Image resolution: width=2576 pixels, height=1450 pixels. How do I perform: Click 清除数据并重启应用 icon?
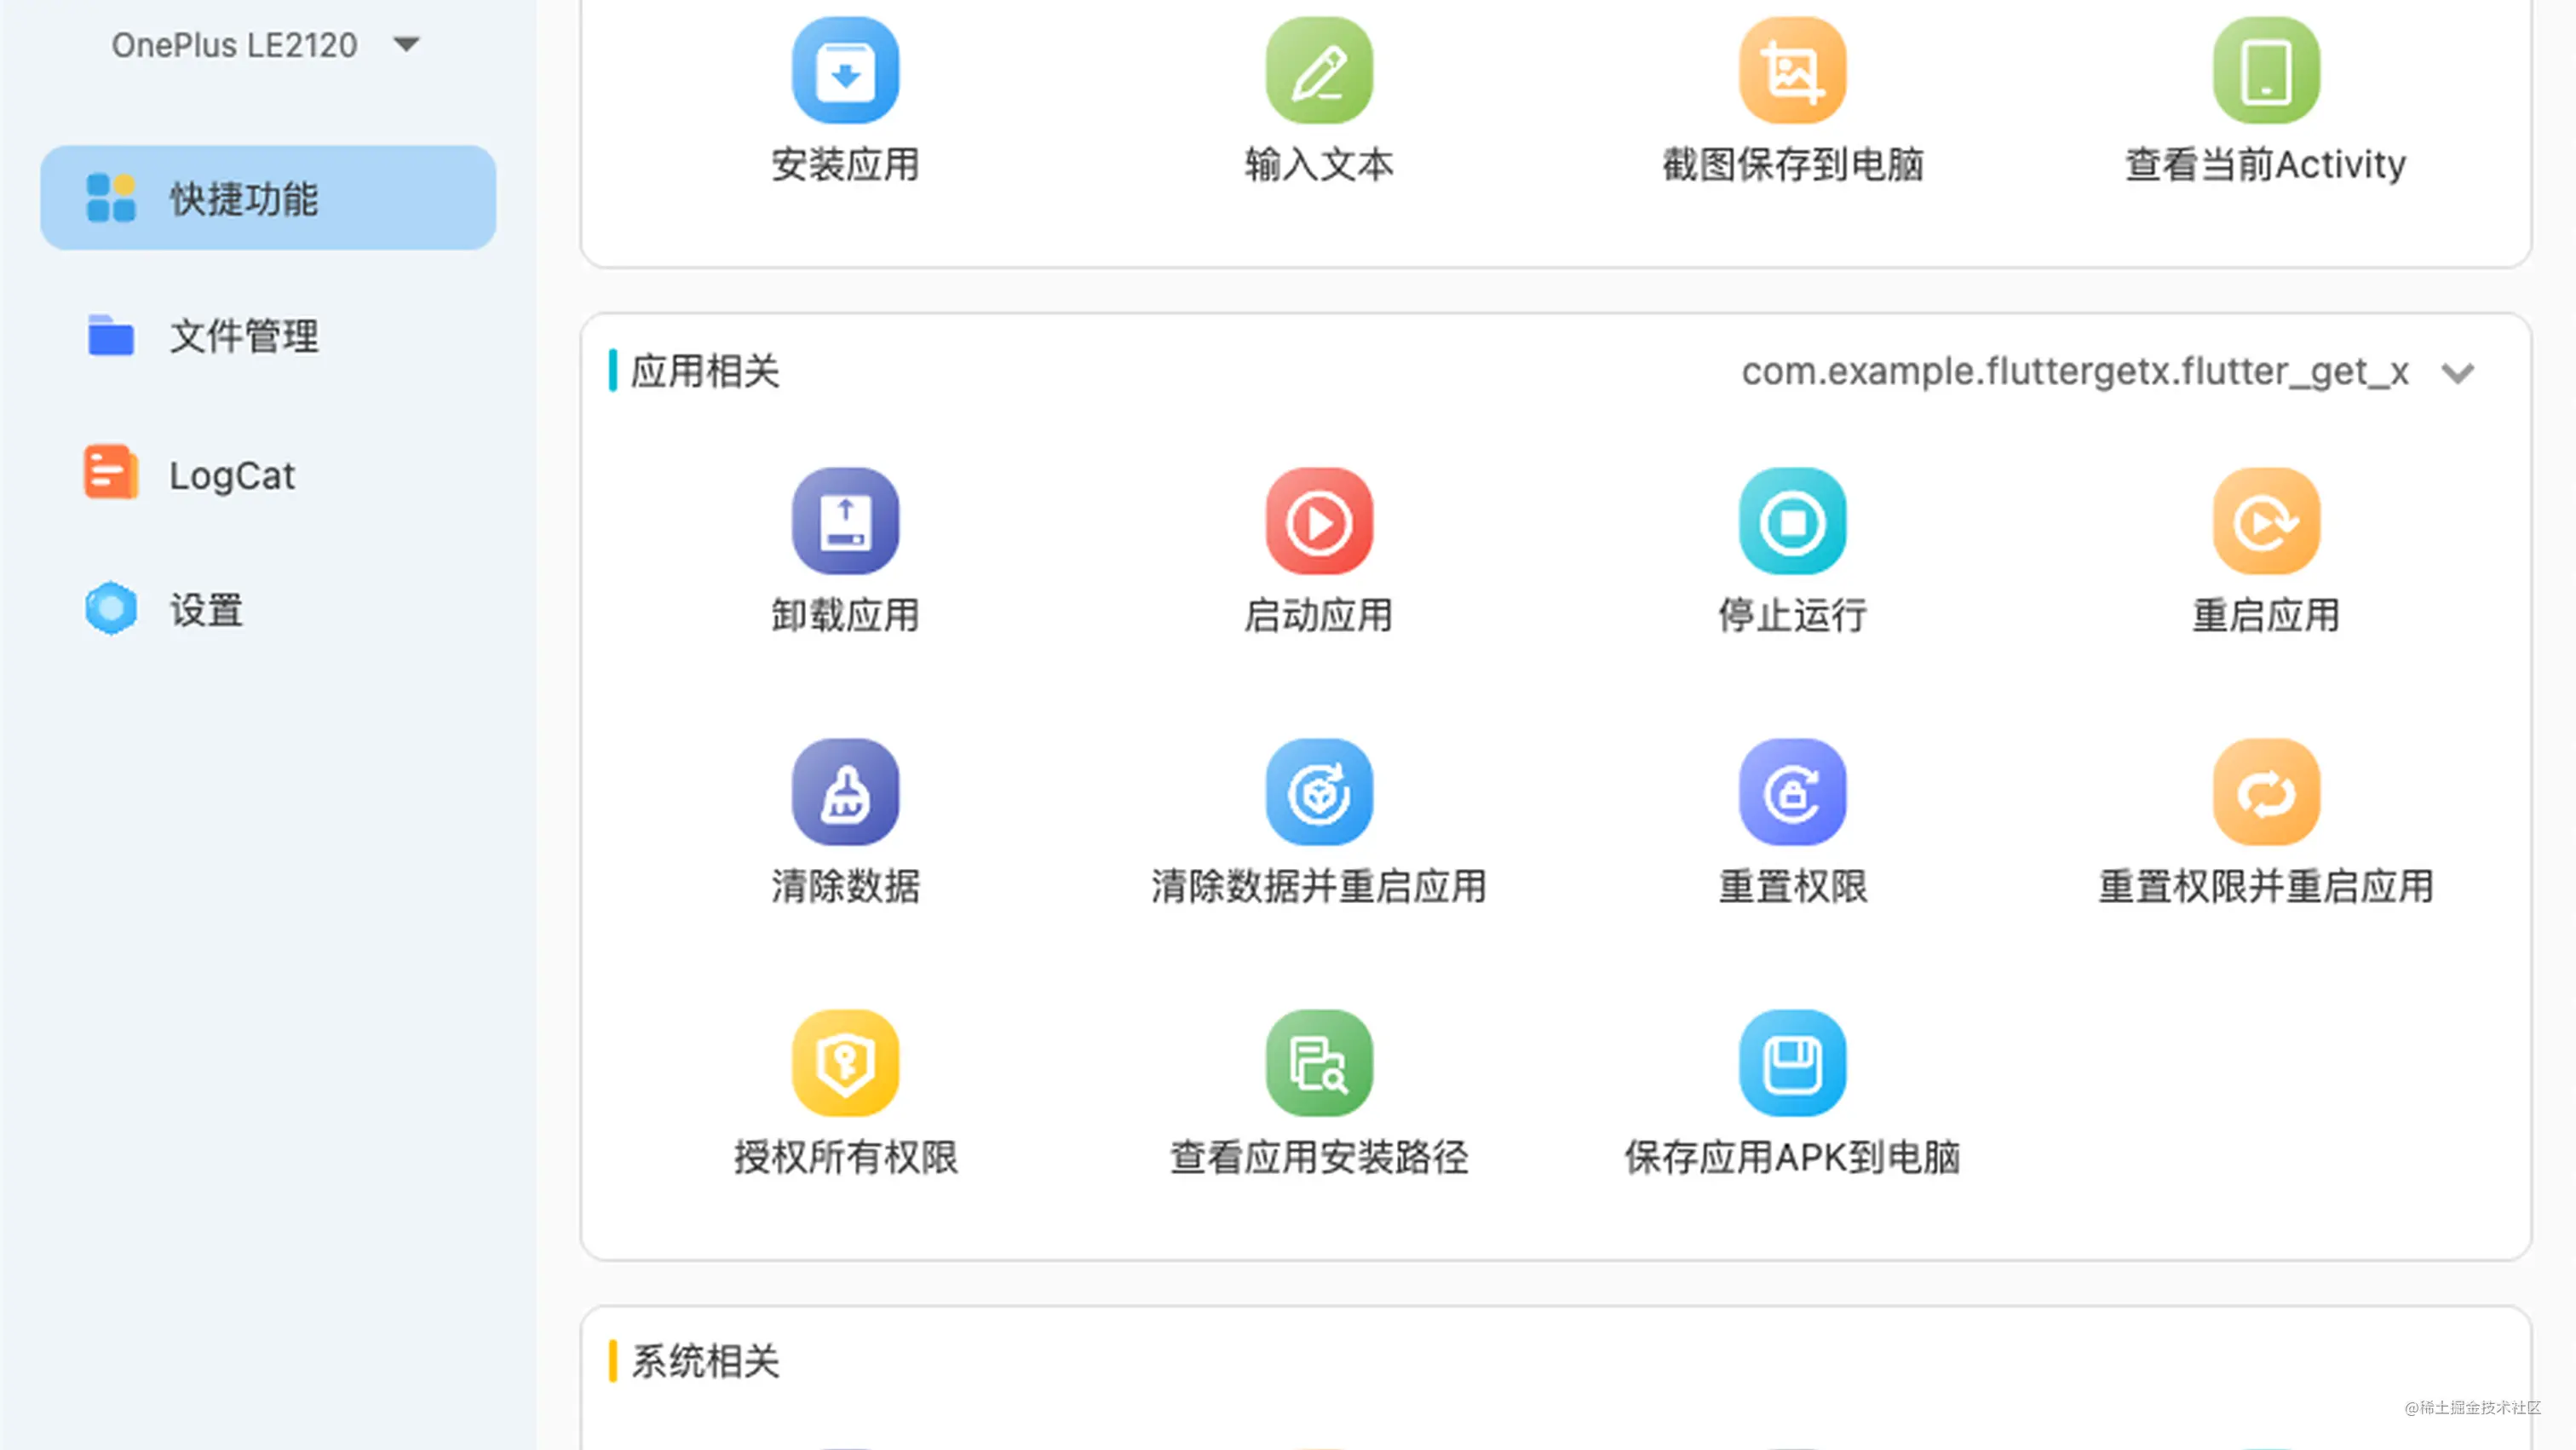click(x=1318, y=792)
